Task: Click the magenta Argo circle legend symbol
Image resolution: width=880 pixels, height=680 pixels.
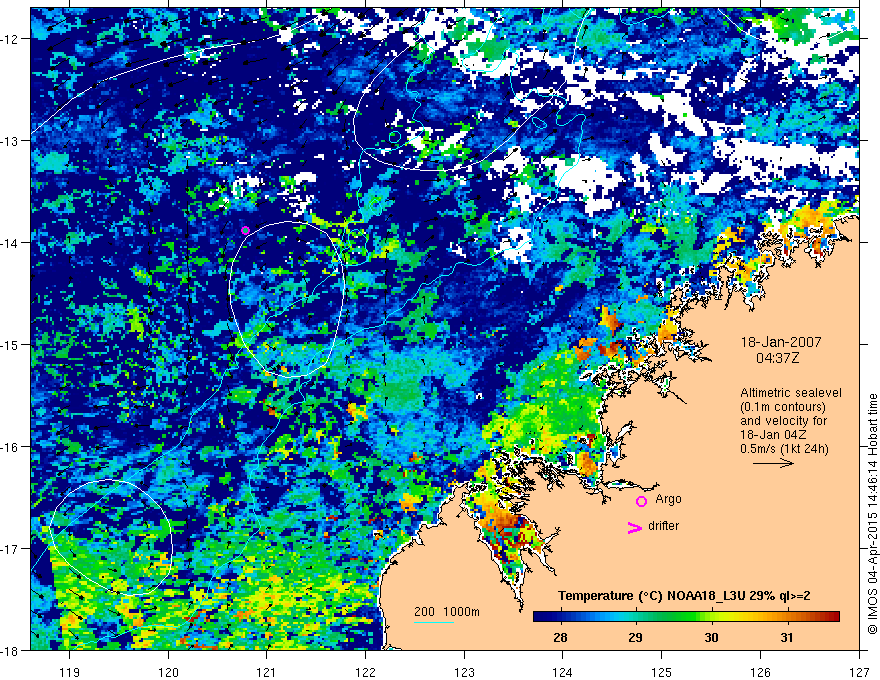Action: 641,501
